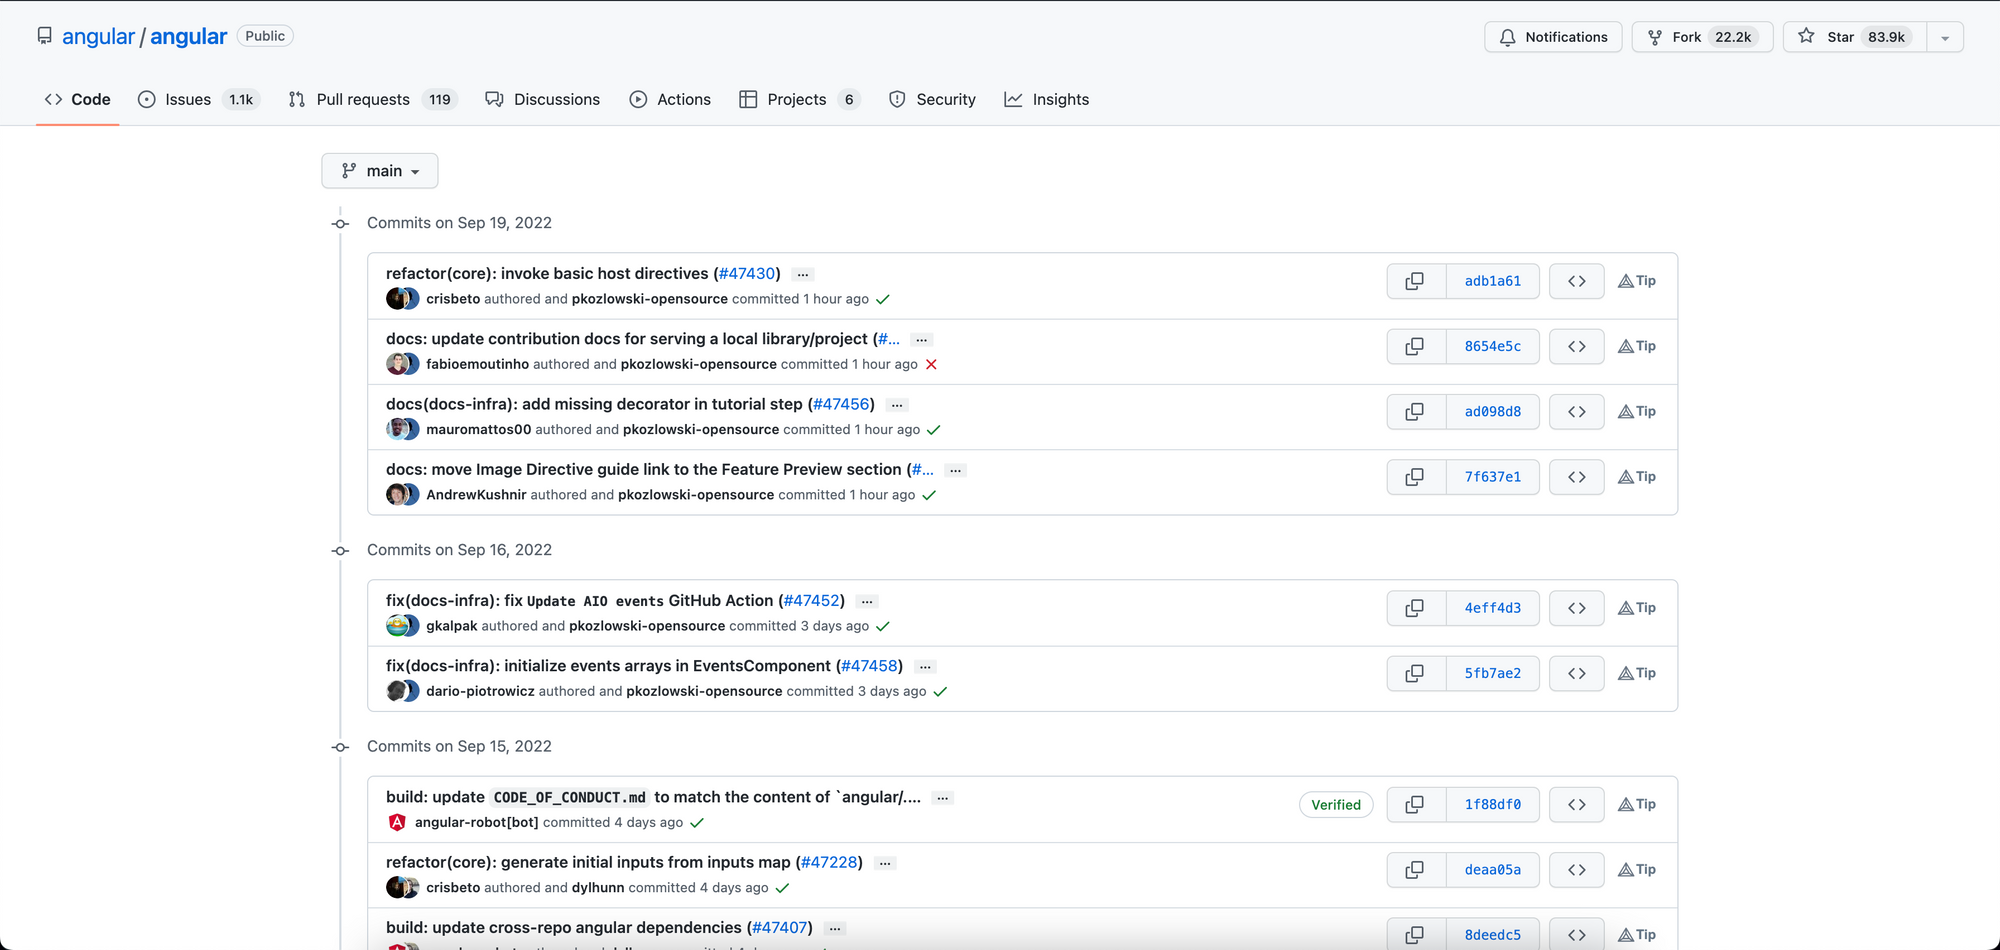Browse repository at commit 7f637e1
Image resolution: width=2000 pixels, height=950 pixels.
click(1577, 477)
